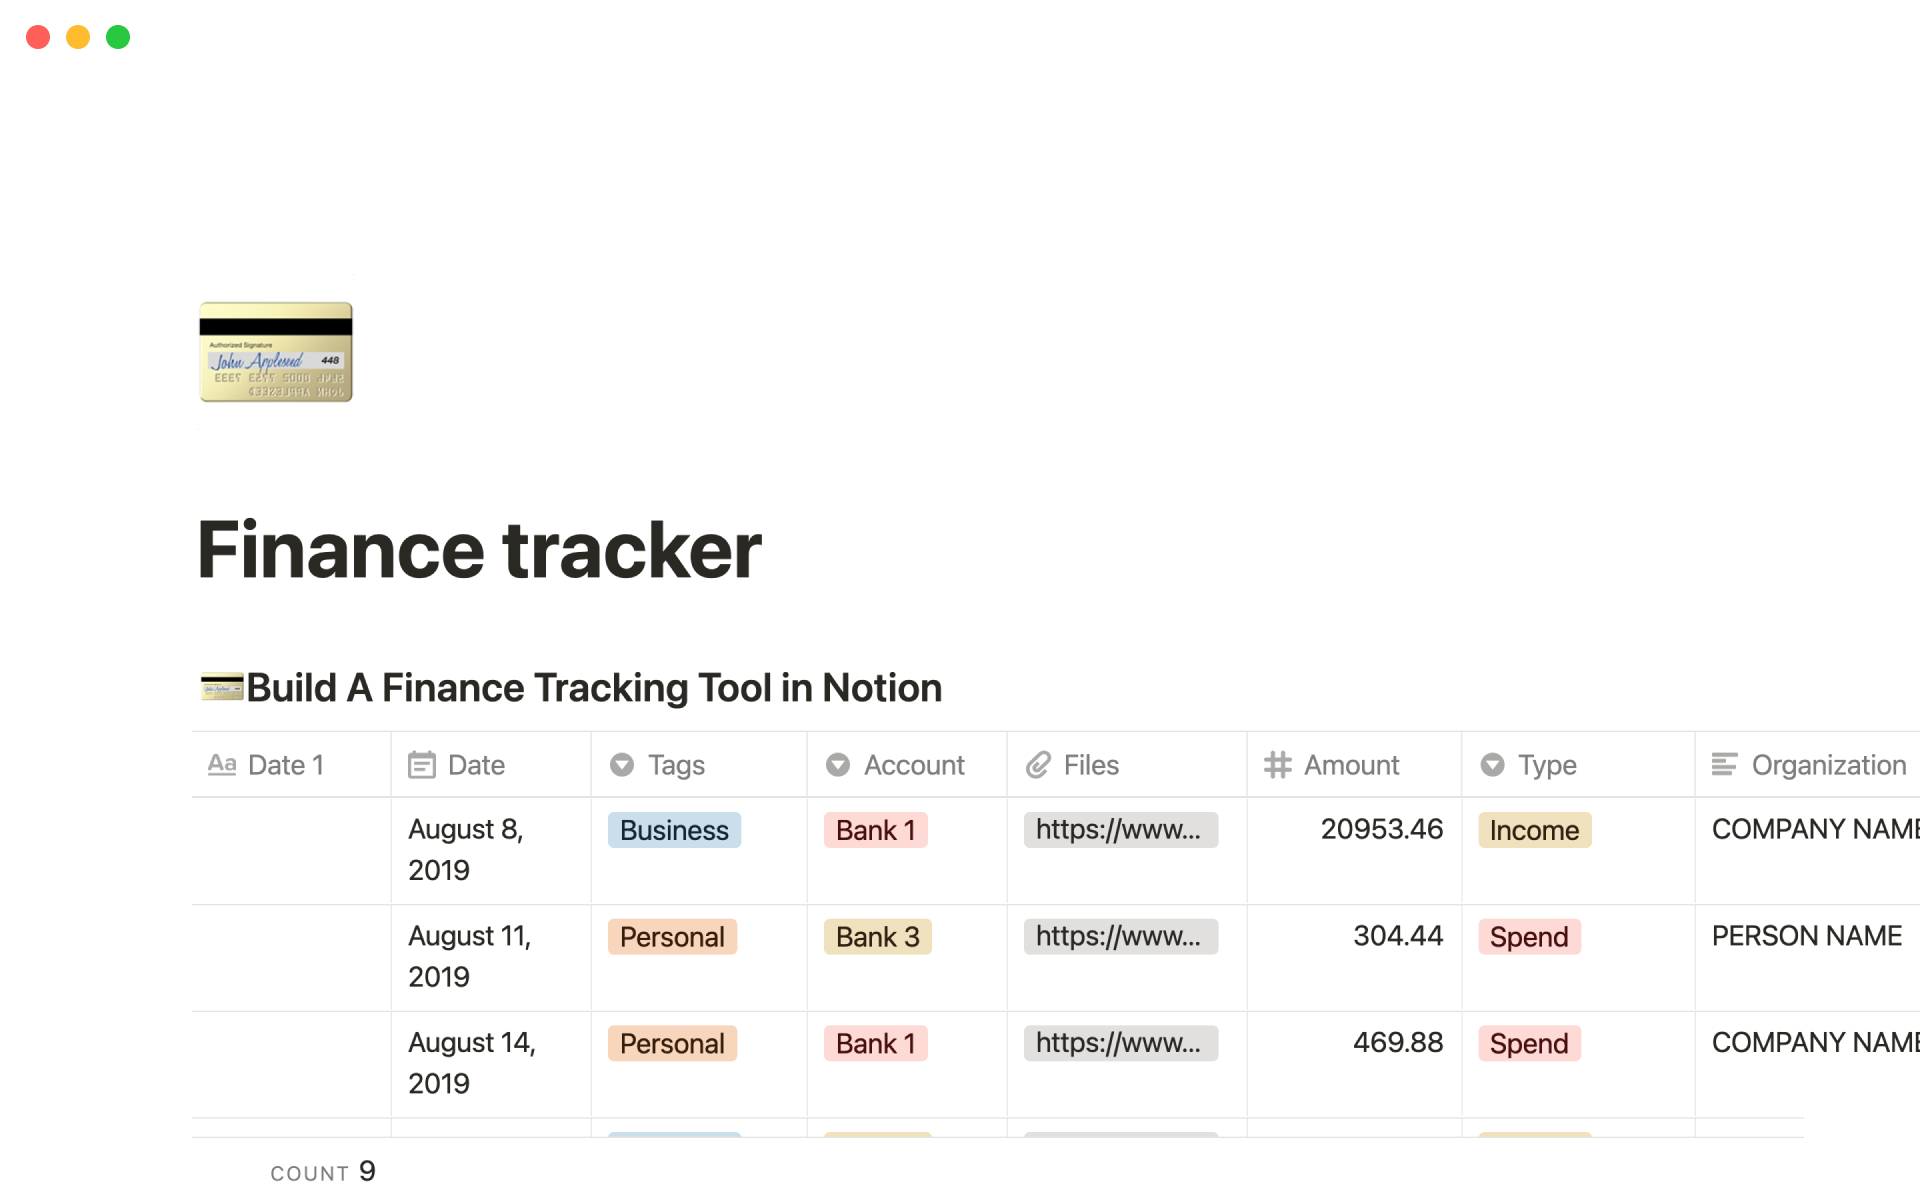The height and width of the screenshot is (1200, 1920).
Task: Click the COUNT 9 summary row
Action: point(321,1171)
